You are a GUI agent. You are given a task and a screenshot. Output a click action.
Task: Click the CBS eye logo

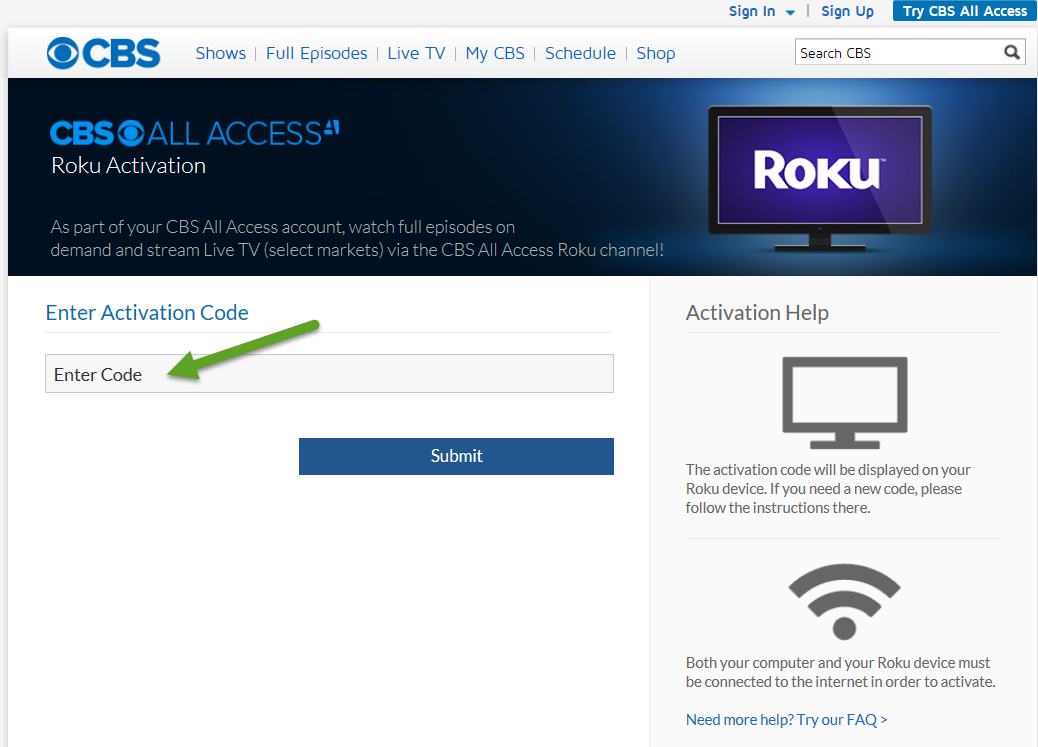tap(103, 53)
